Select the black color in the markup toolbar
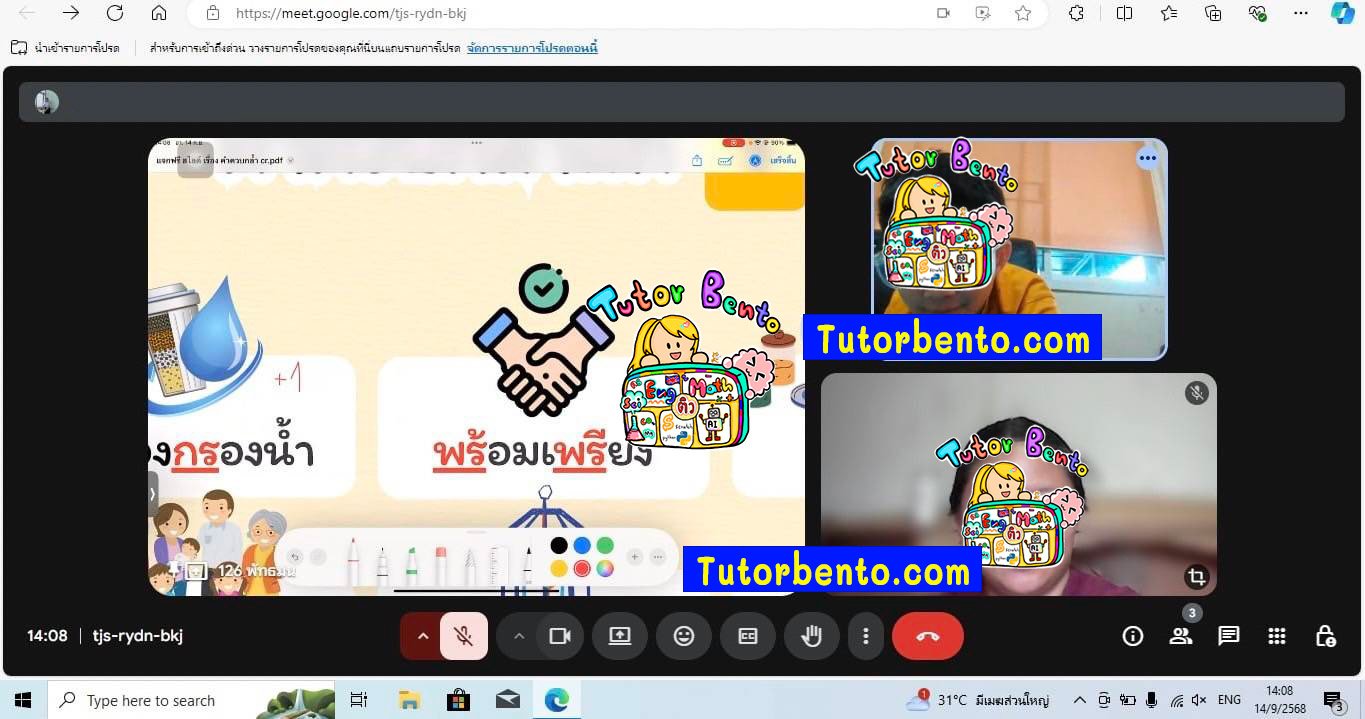 [x=559, y=545]
